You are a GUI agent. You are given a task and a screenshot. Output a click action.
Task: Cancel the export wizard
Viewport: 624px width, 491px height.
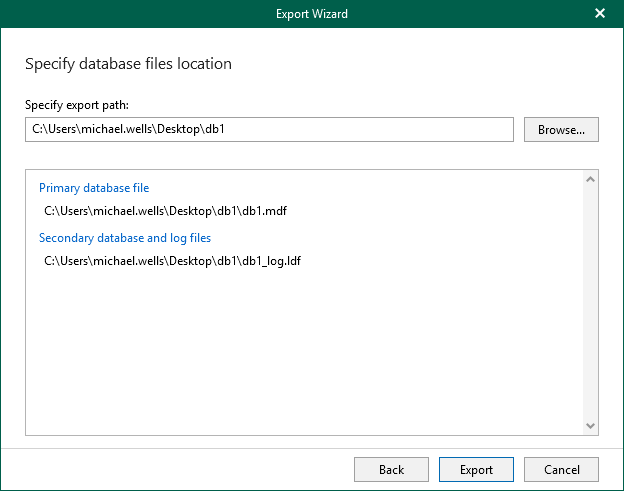click(561, 470)
